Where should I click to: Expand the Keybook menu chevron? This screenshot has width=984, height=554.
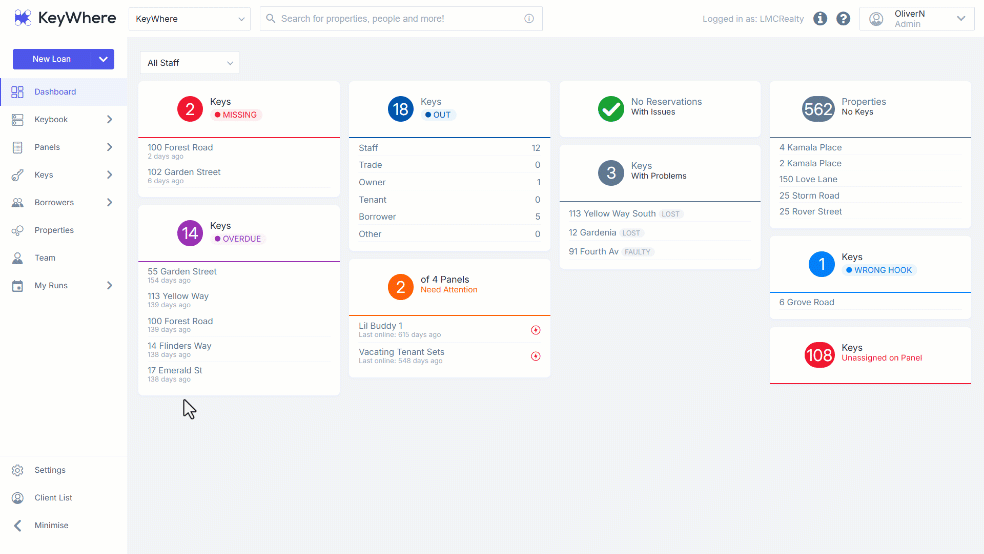click(109, 119)
